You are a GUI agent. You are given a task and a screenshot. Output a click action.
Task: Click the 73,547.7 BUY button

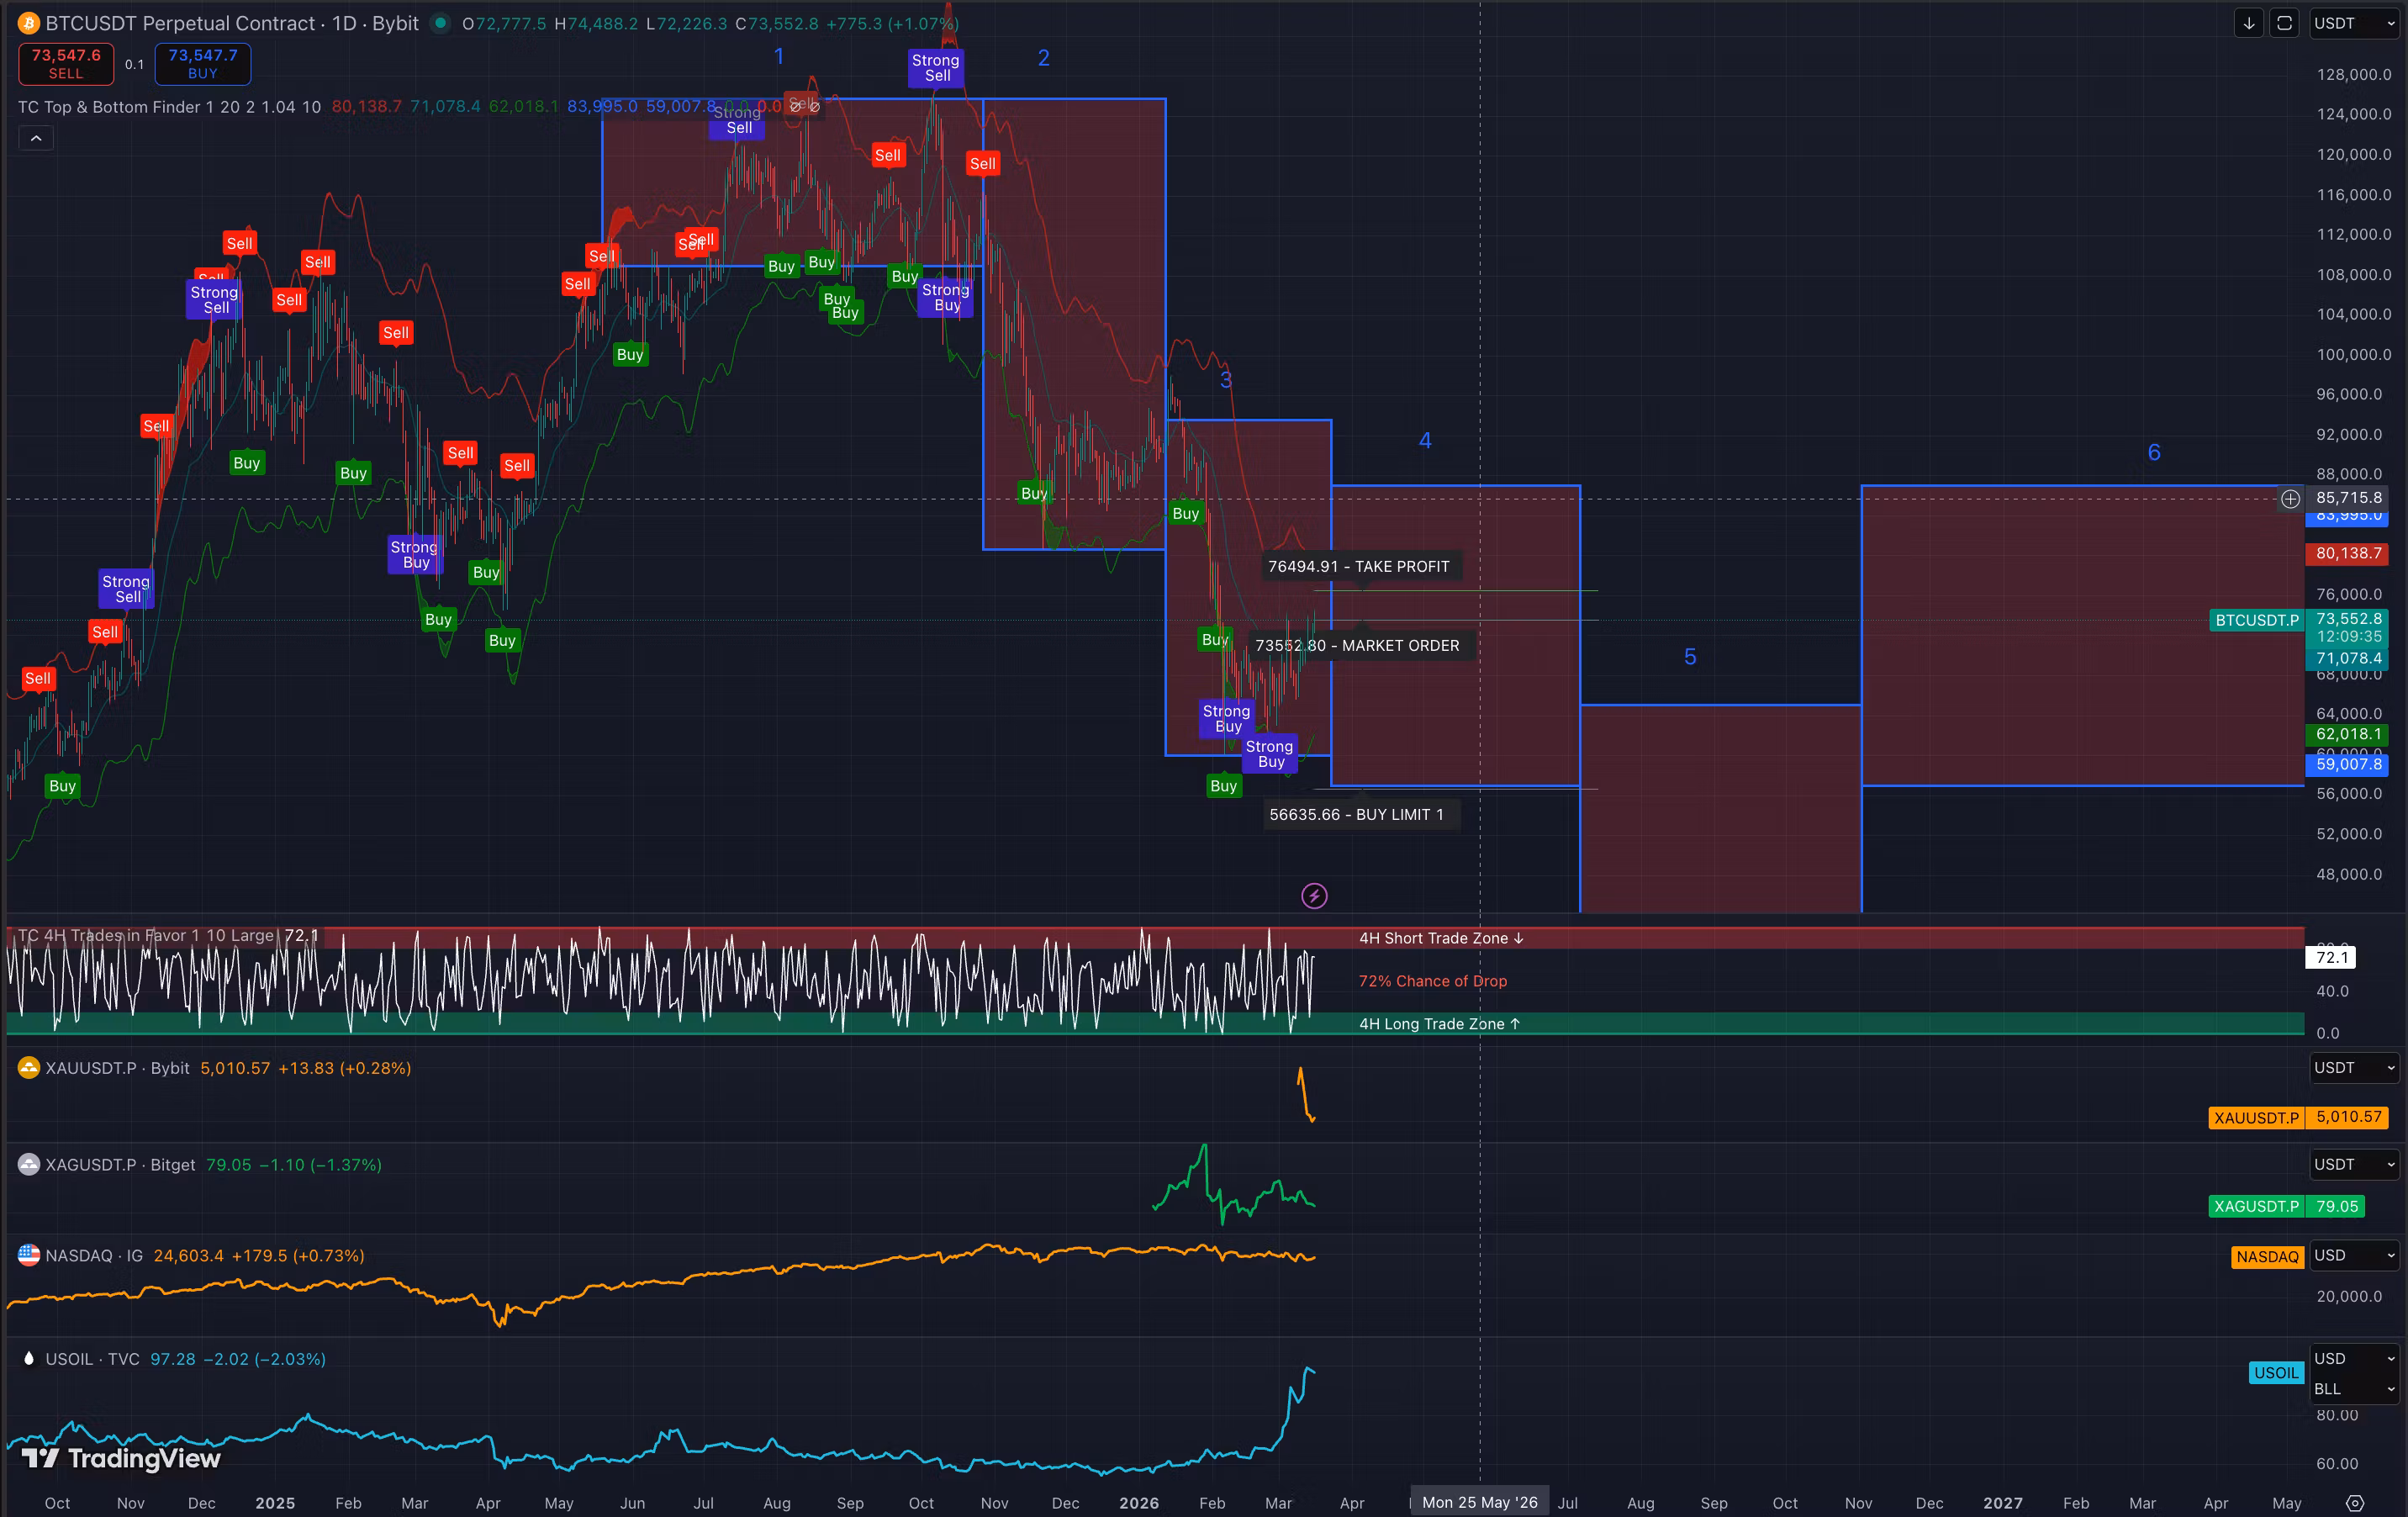point(203,64)
